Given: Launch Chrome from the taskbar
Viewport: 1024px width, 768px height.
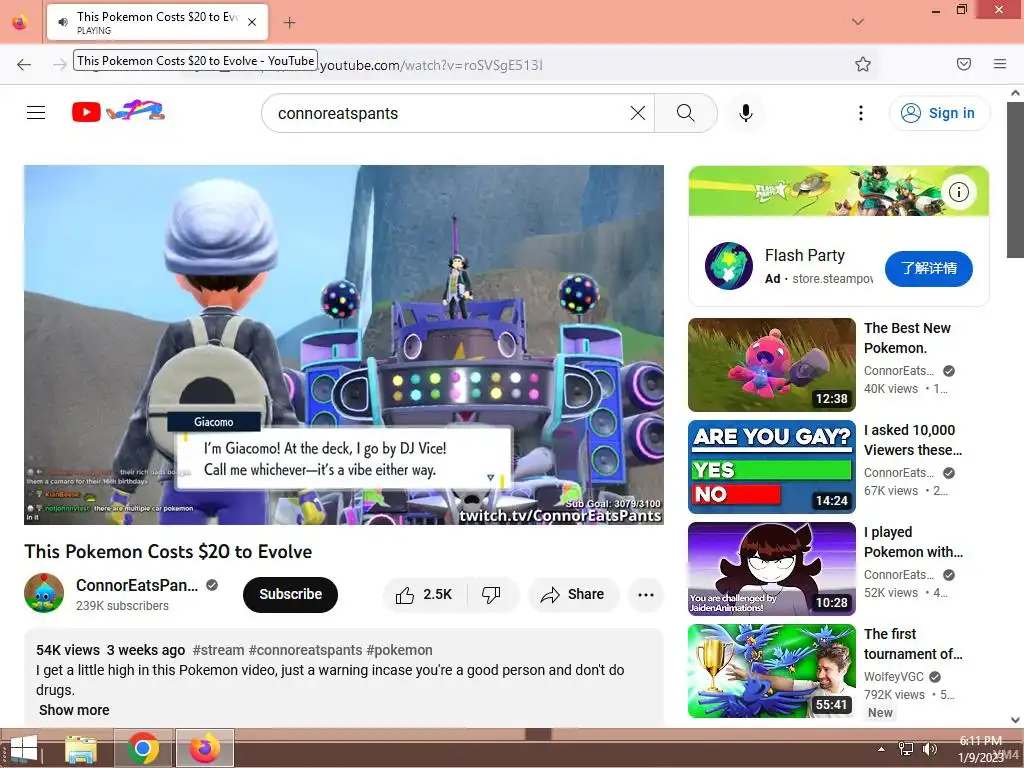Looking at the screenshot, I should [143, 748].
